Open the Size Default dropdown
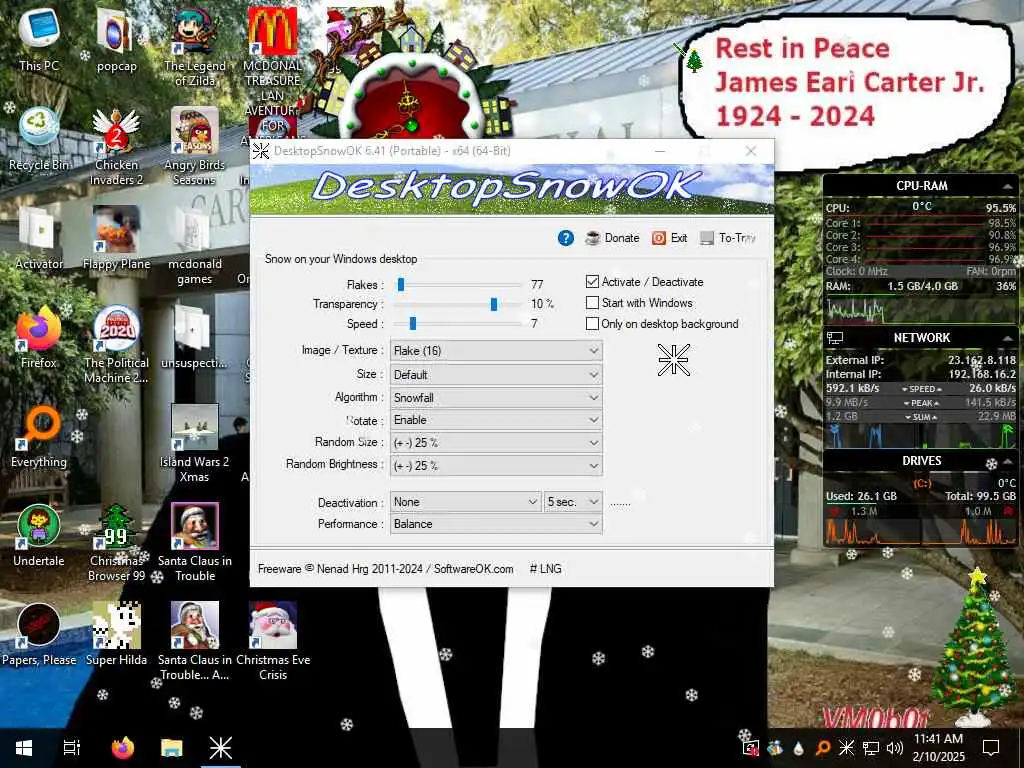The image size is (1024, 768). (x=496, y=375)
